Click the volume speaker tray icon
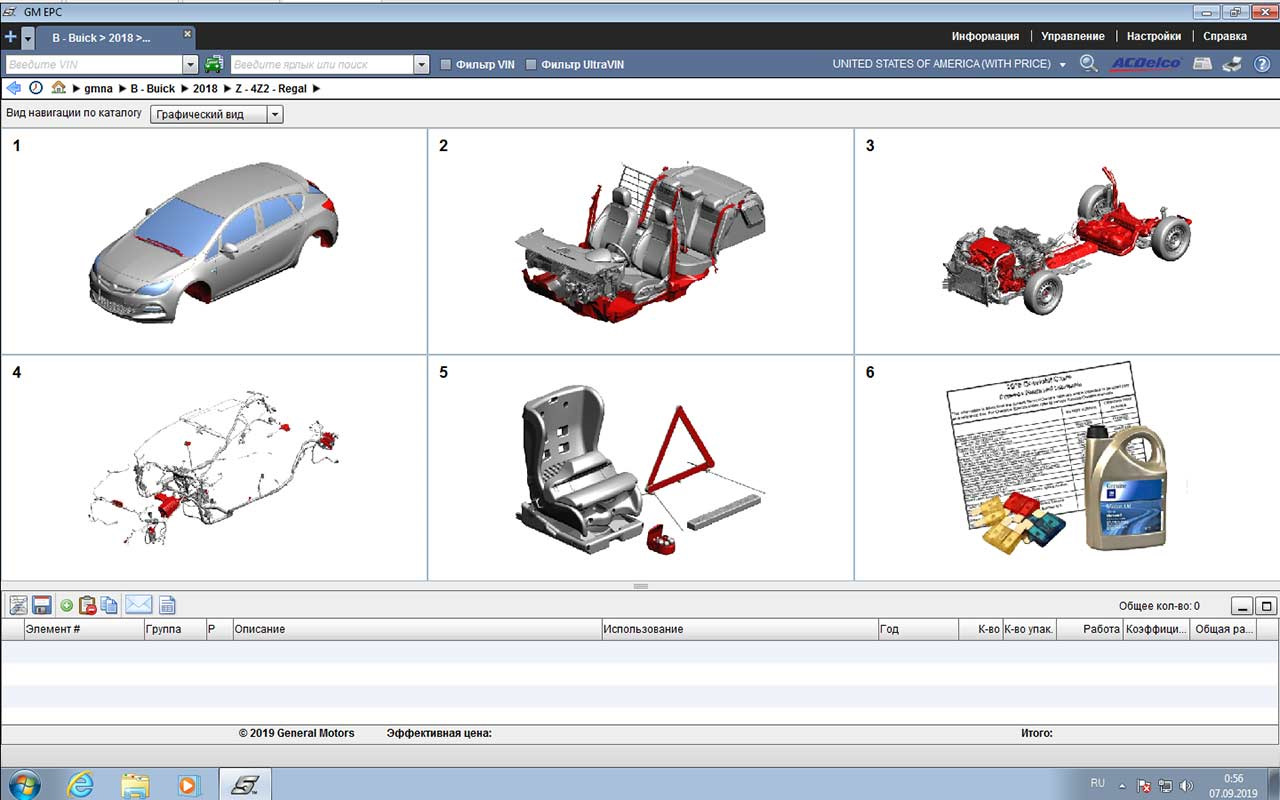The height and width of the screenshot is (800, 1280). click(1186, 786)
